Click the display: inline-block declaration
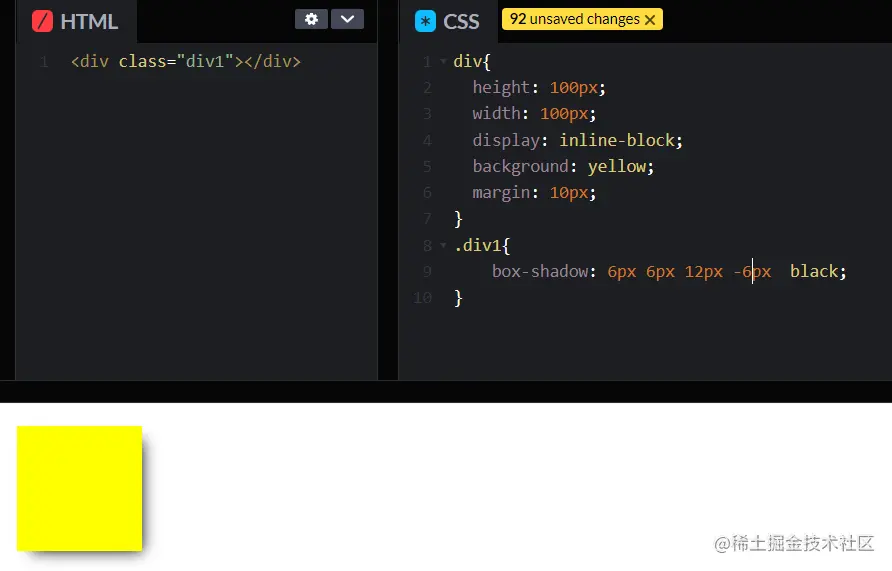Screen dimensions: 892x571 click(x=577, y=140)
